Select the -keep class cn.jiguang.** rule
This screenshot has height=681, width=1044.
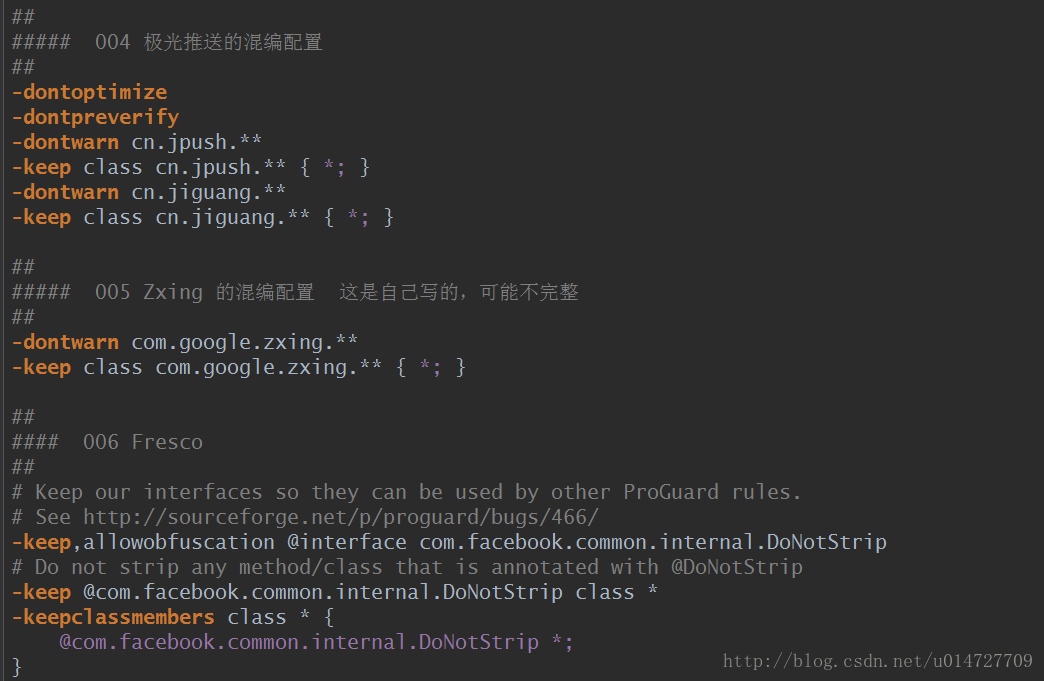[202, 218]
